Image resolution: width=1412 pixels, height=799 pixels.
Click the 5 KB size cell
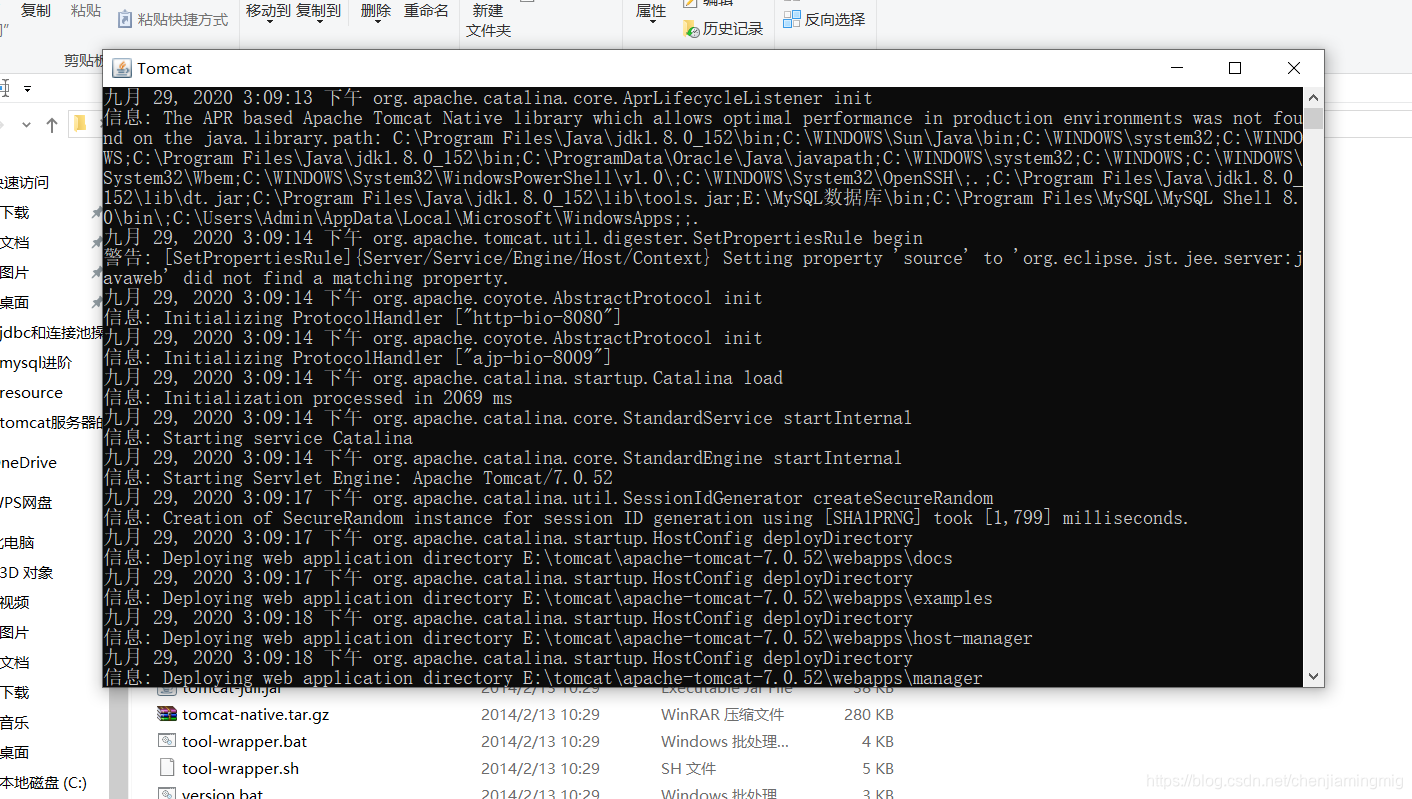coord(877,768)
